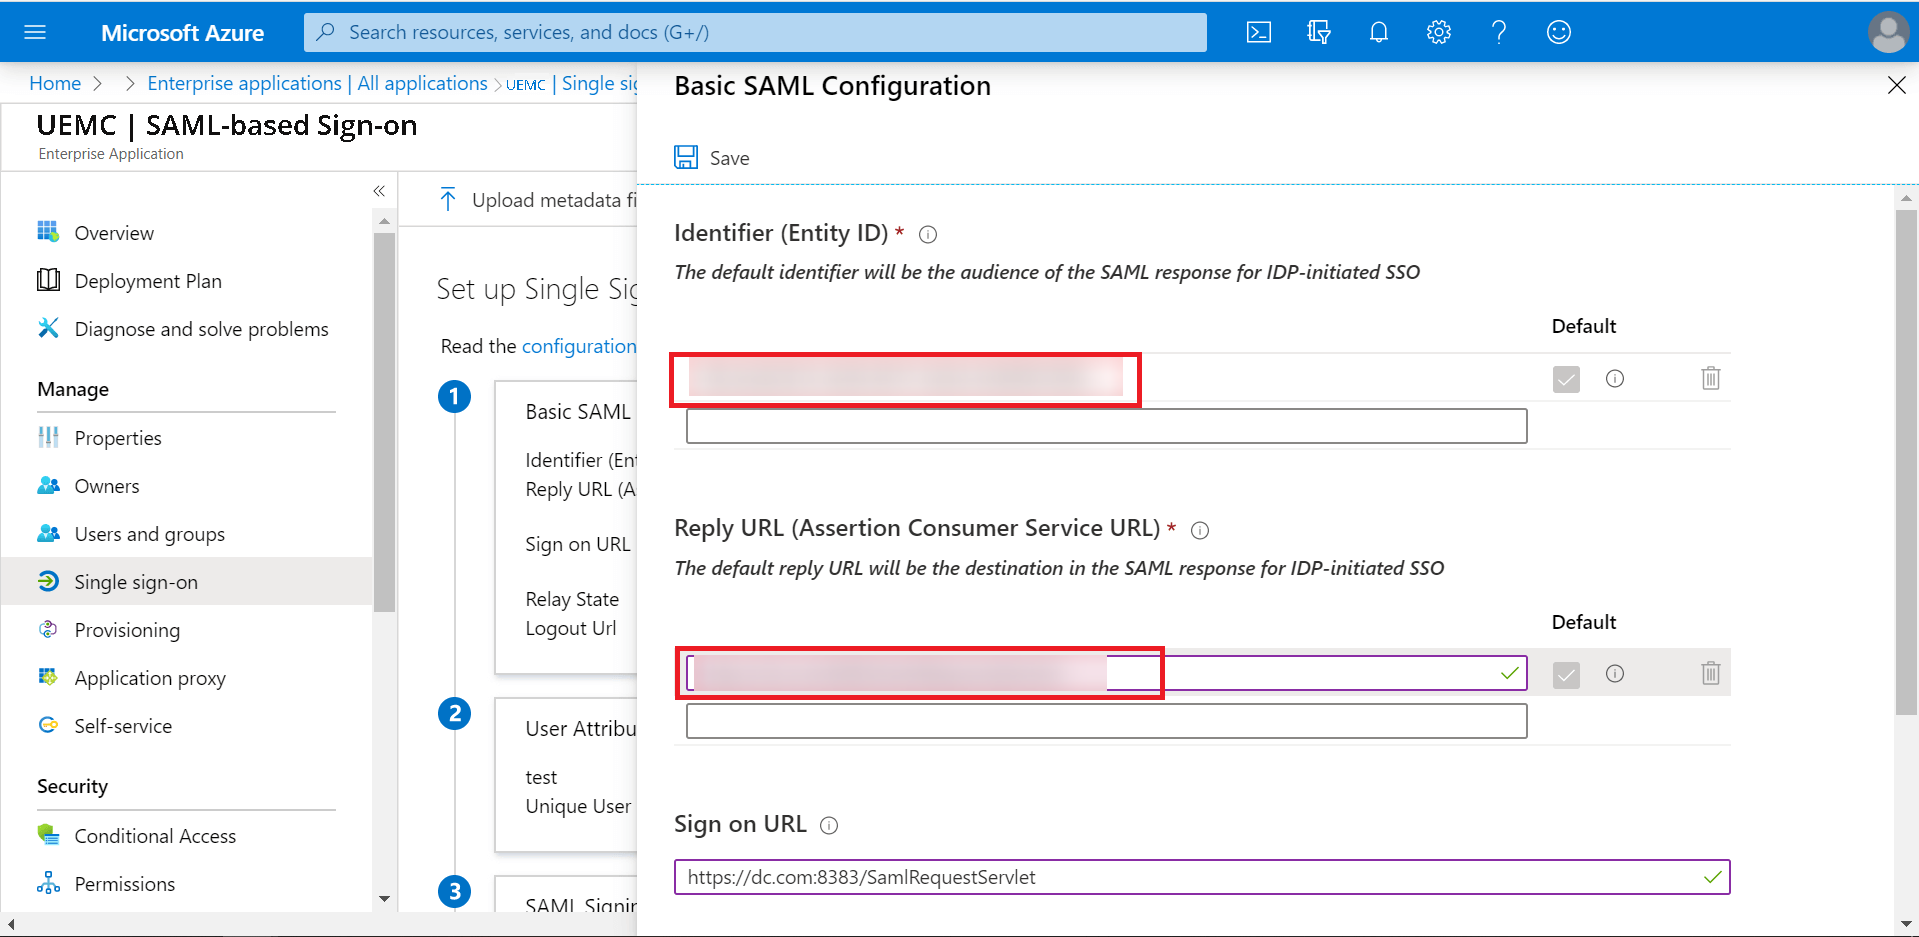The image size is (1919, 937).
Task: Open Users and groups menu item
Action: tap(149, 534)
